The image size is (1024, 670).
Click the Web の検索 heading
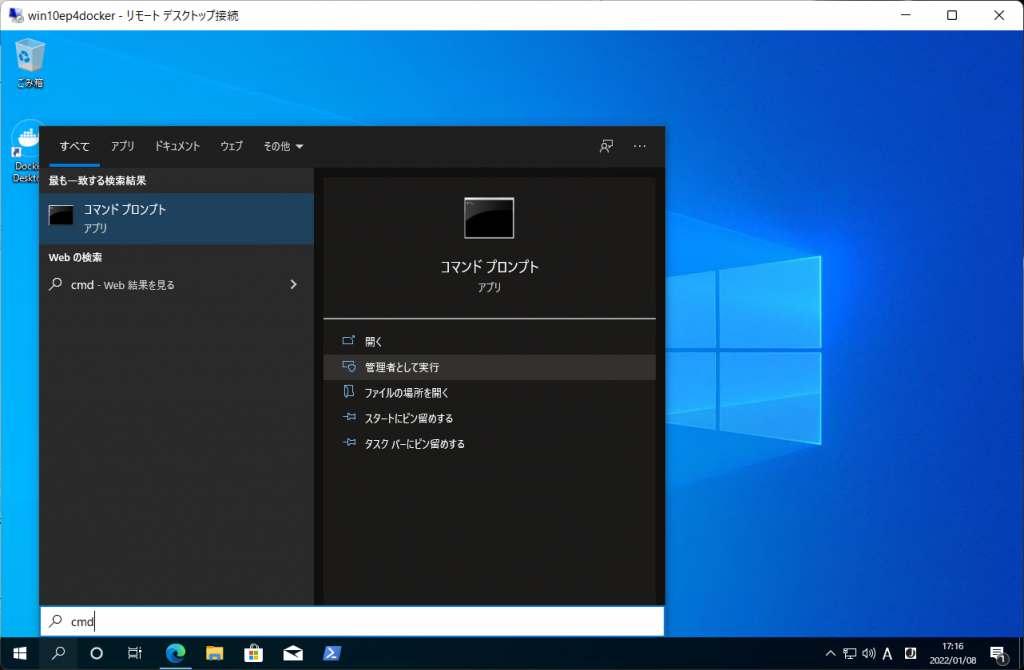pos(75,257)
